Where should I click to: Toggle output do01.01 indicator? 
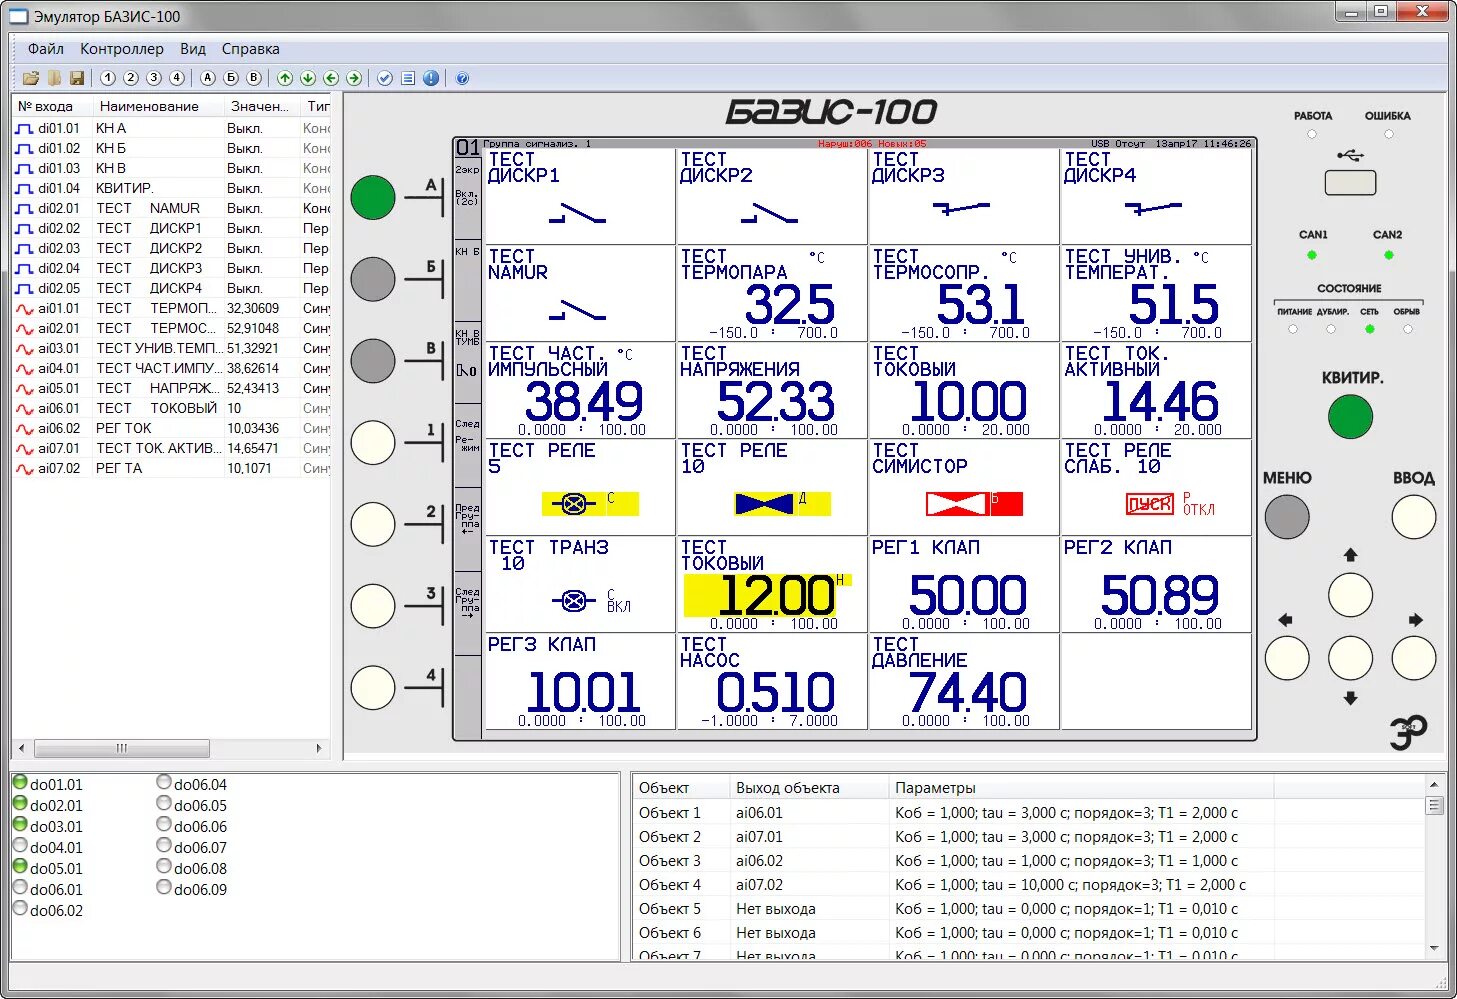[20, 783]
